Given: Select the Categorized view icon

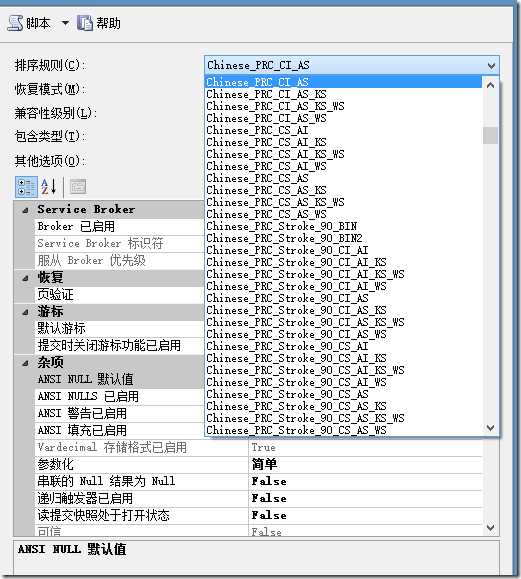Looking at the screenshot, I should click(x=26, y=187).
